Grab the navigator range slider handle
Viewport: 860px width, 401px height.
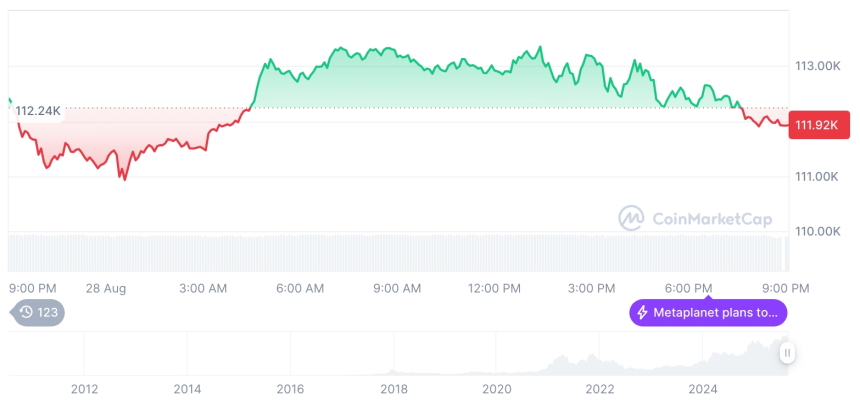coord(788,352)
